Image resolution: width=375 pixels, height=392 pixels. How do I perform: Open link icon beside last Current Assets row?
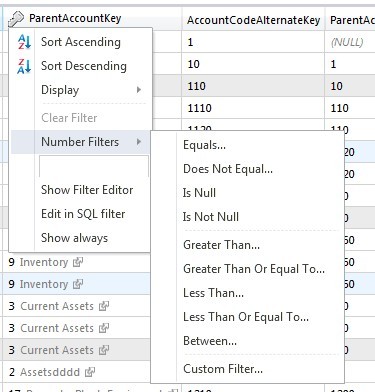pos(104,350)
